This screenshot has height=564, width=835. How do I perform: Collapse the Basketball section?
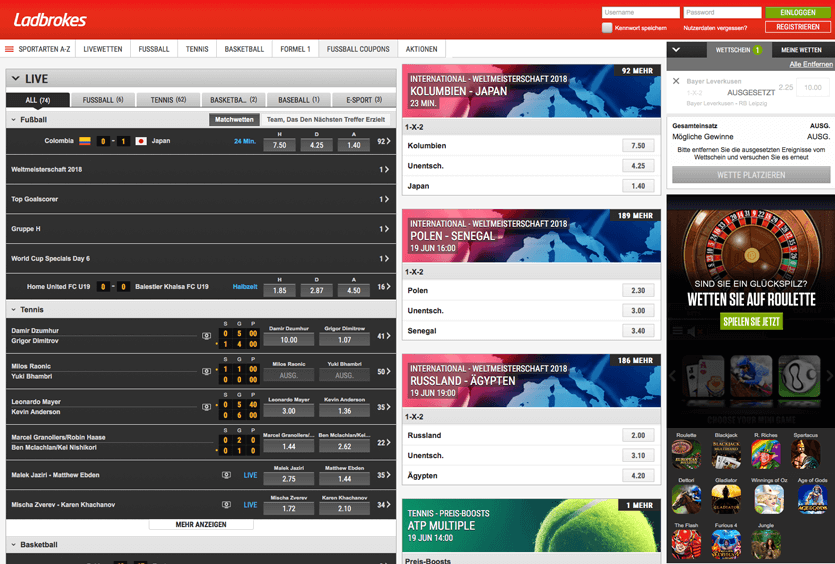[14, 545]
